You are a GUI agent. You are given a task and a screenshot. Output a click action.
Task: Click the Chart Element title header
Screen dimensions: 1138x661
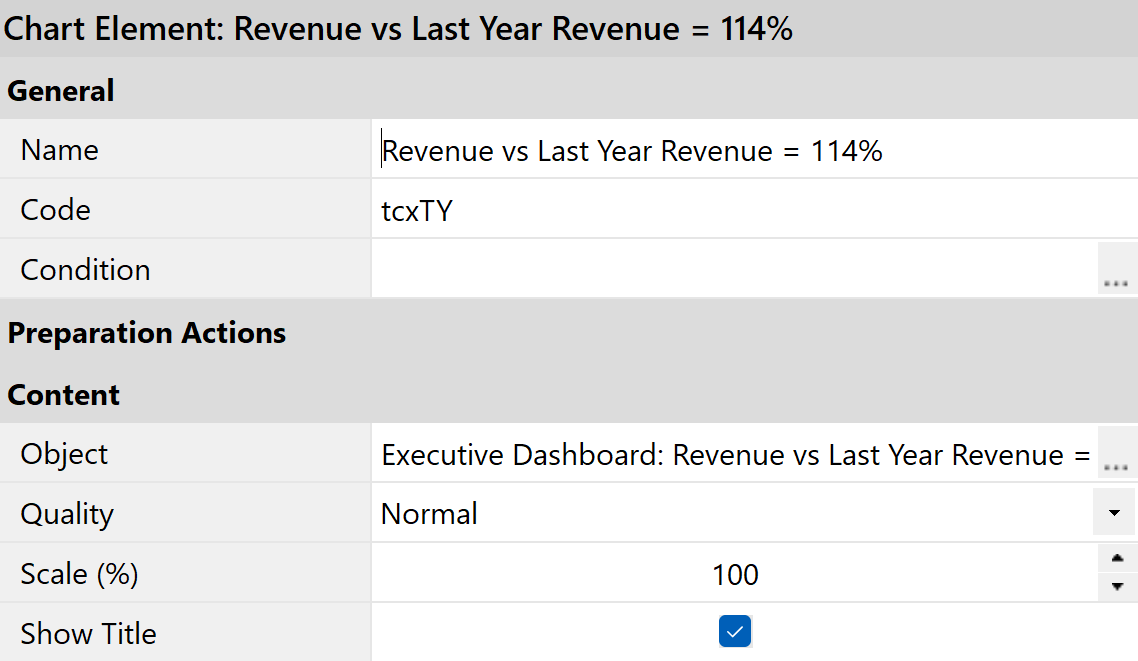pos(398,29)
